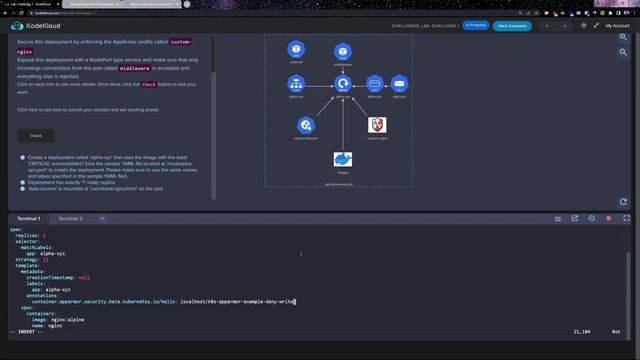
Task: Click the central alpha-xyz deployment icon
Action: click(342, 84)
